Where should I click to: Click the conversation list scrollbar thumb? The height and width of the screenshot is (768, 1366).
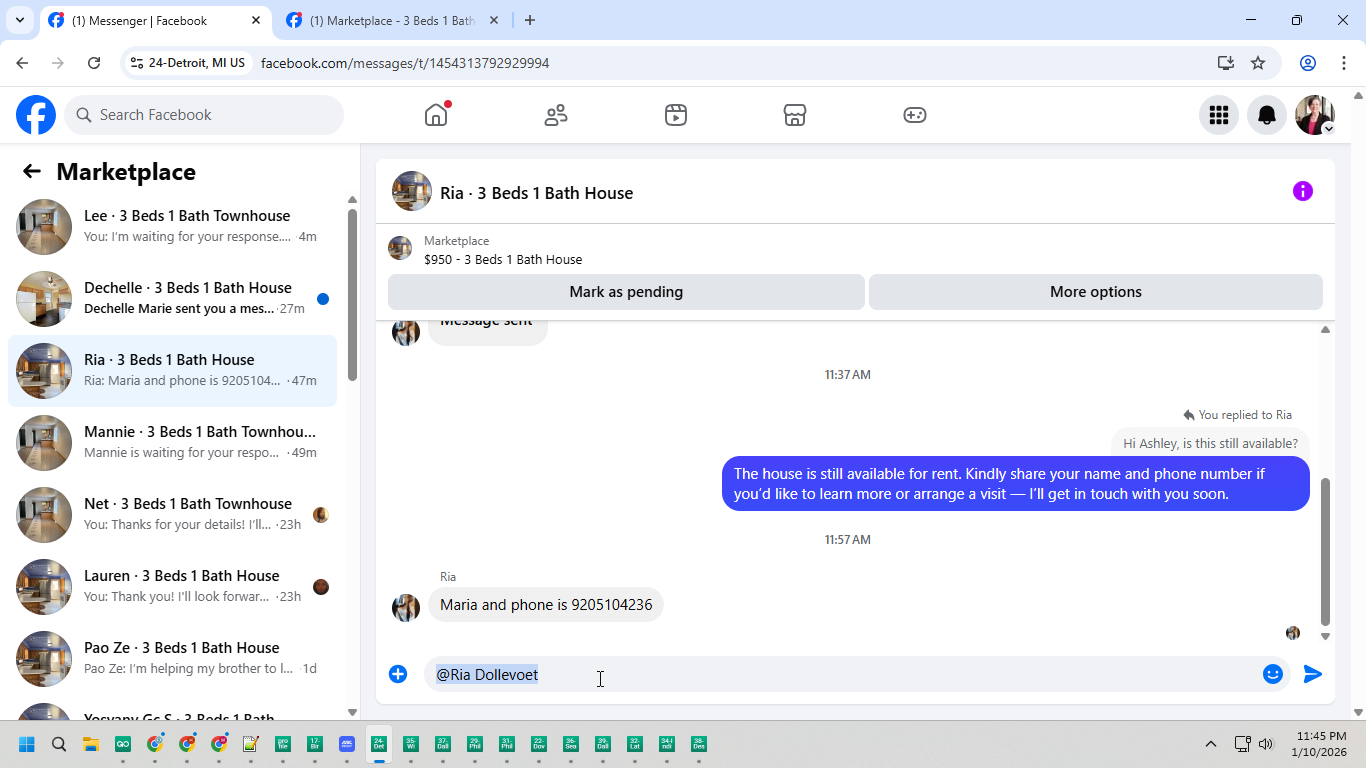[x=352, y=294]
